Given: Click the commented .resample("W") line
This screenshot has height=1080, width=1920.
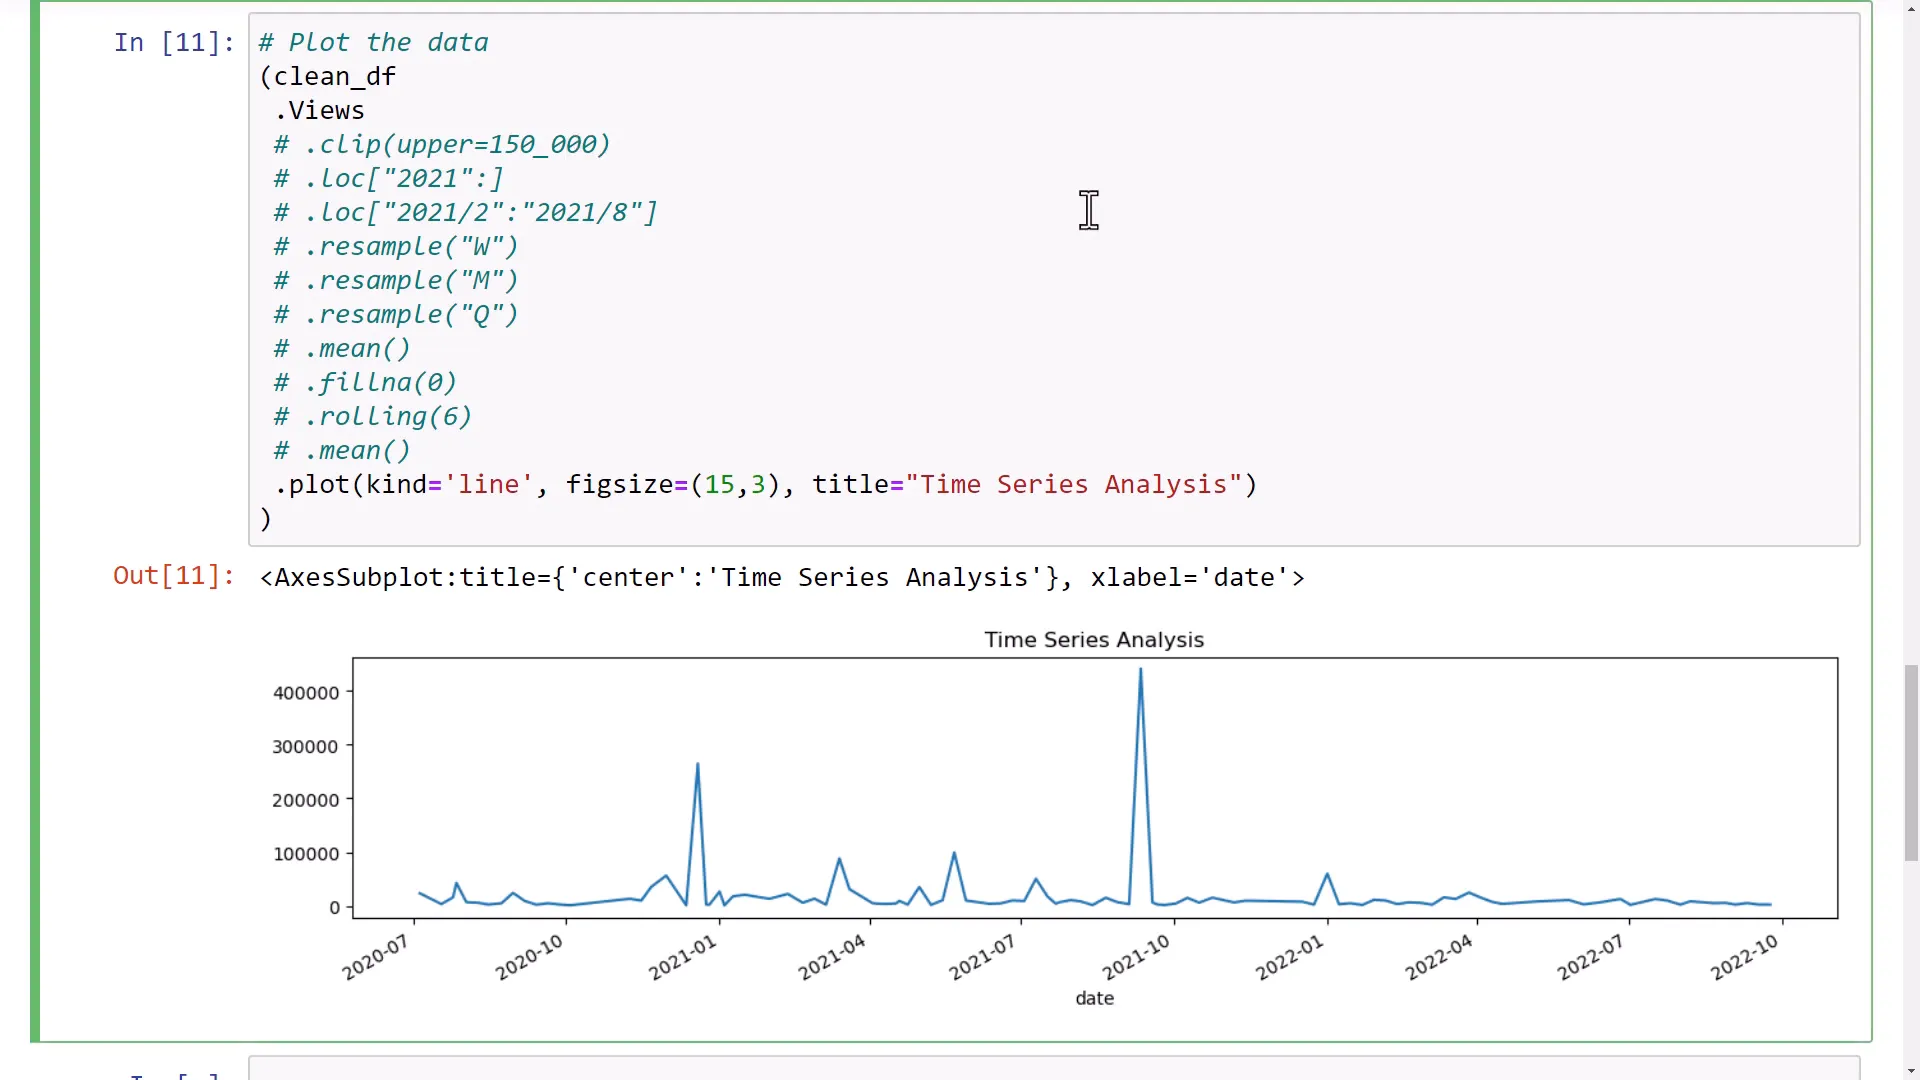Looking at the screenshot, I should coord(396,247).
